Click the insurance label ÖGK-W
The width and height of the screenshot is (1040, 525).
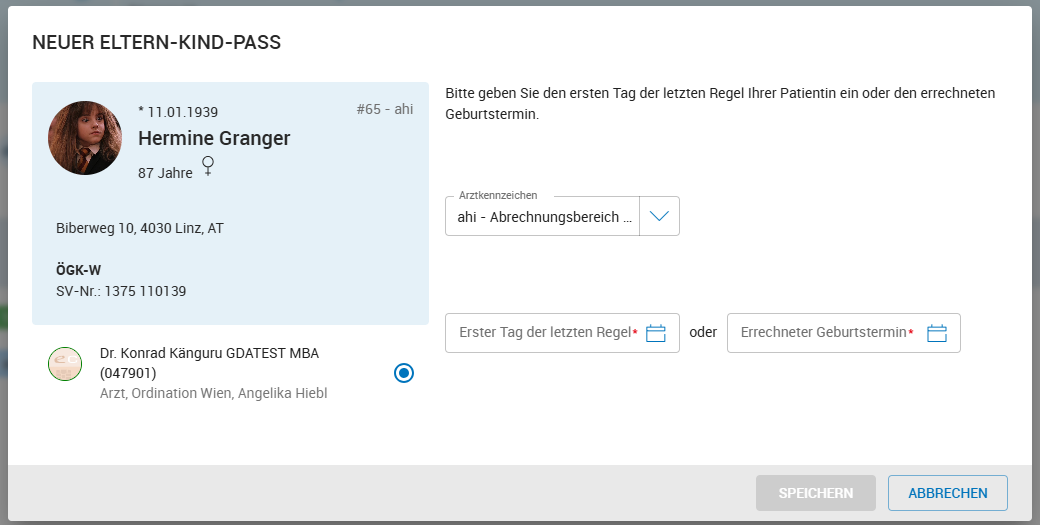coord(78,270)
